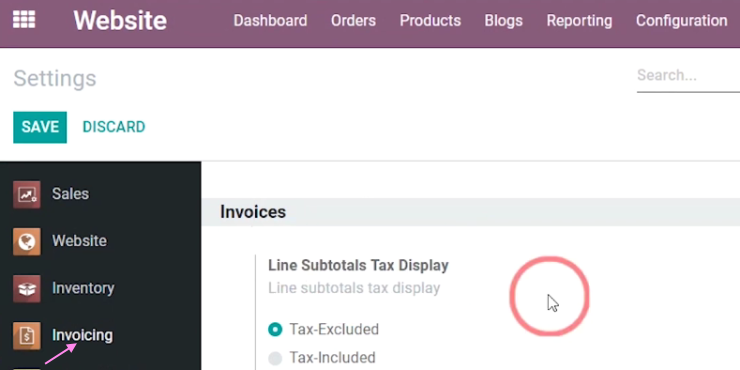The image size is (740, 370).
Task: Select the Tax-Excluded radio option
Action: tap(275, 329)
